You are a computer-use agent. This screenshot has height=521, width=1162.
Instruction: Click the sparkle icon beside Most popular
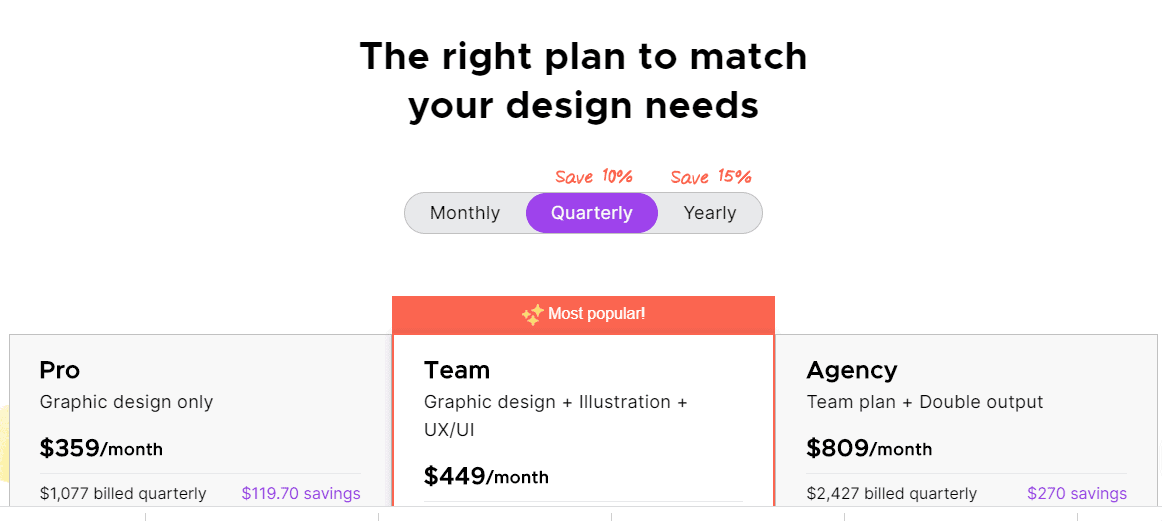pos(532,315)
